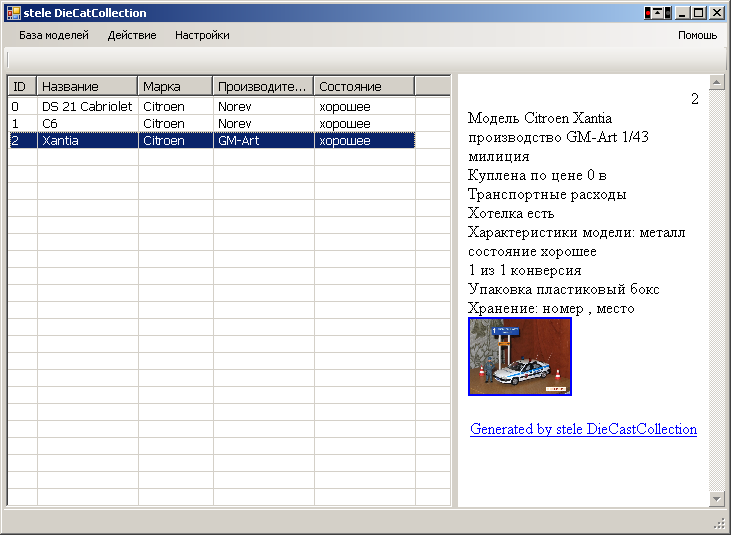Click the line Куплена по цене 0 в
Viewport: 731px width, 535px height.
pos(537,175)
